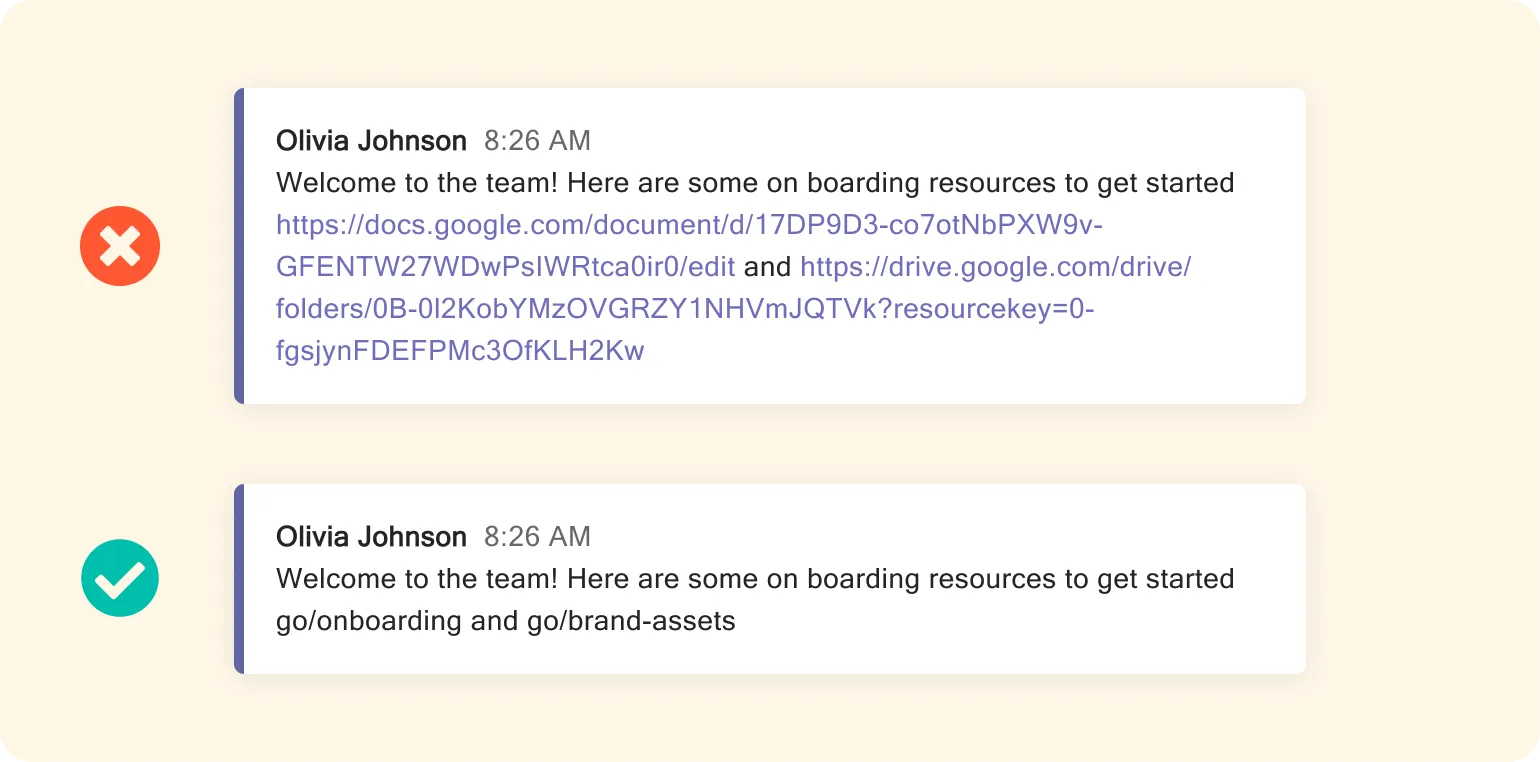Open the drive.google.com folders link
The height and width of the screenshot is (762, 1540).
[x=995, y=267]
